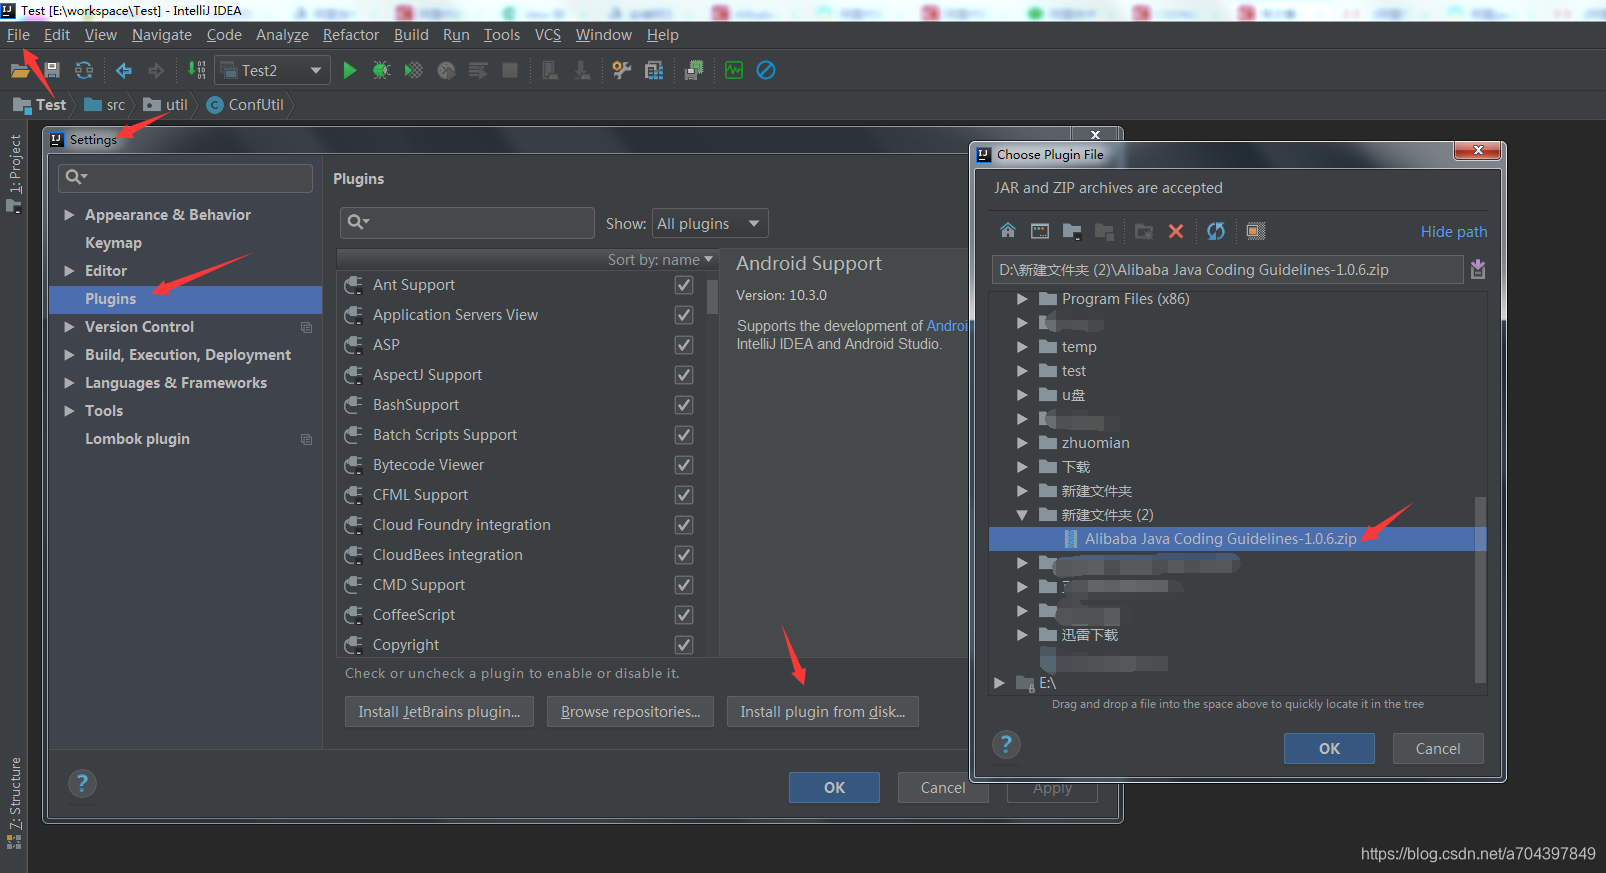Click the recent paths history icon beside path field

pos(1478,269)
